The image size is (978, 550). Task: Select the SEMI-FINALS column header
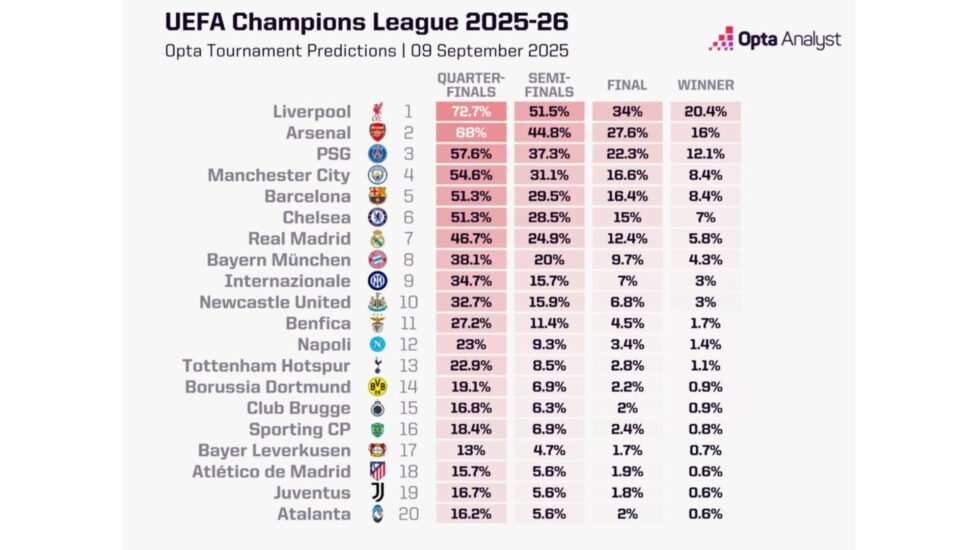548,85
